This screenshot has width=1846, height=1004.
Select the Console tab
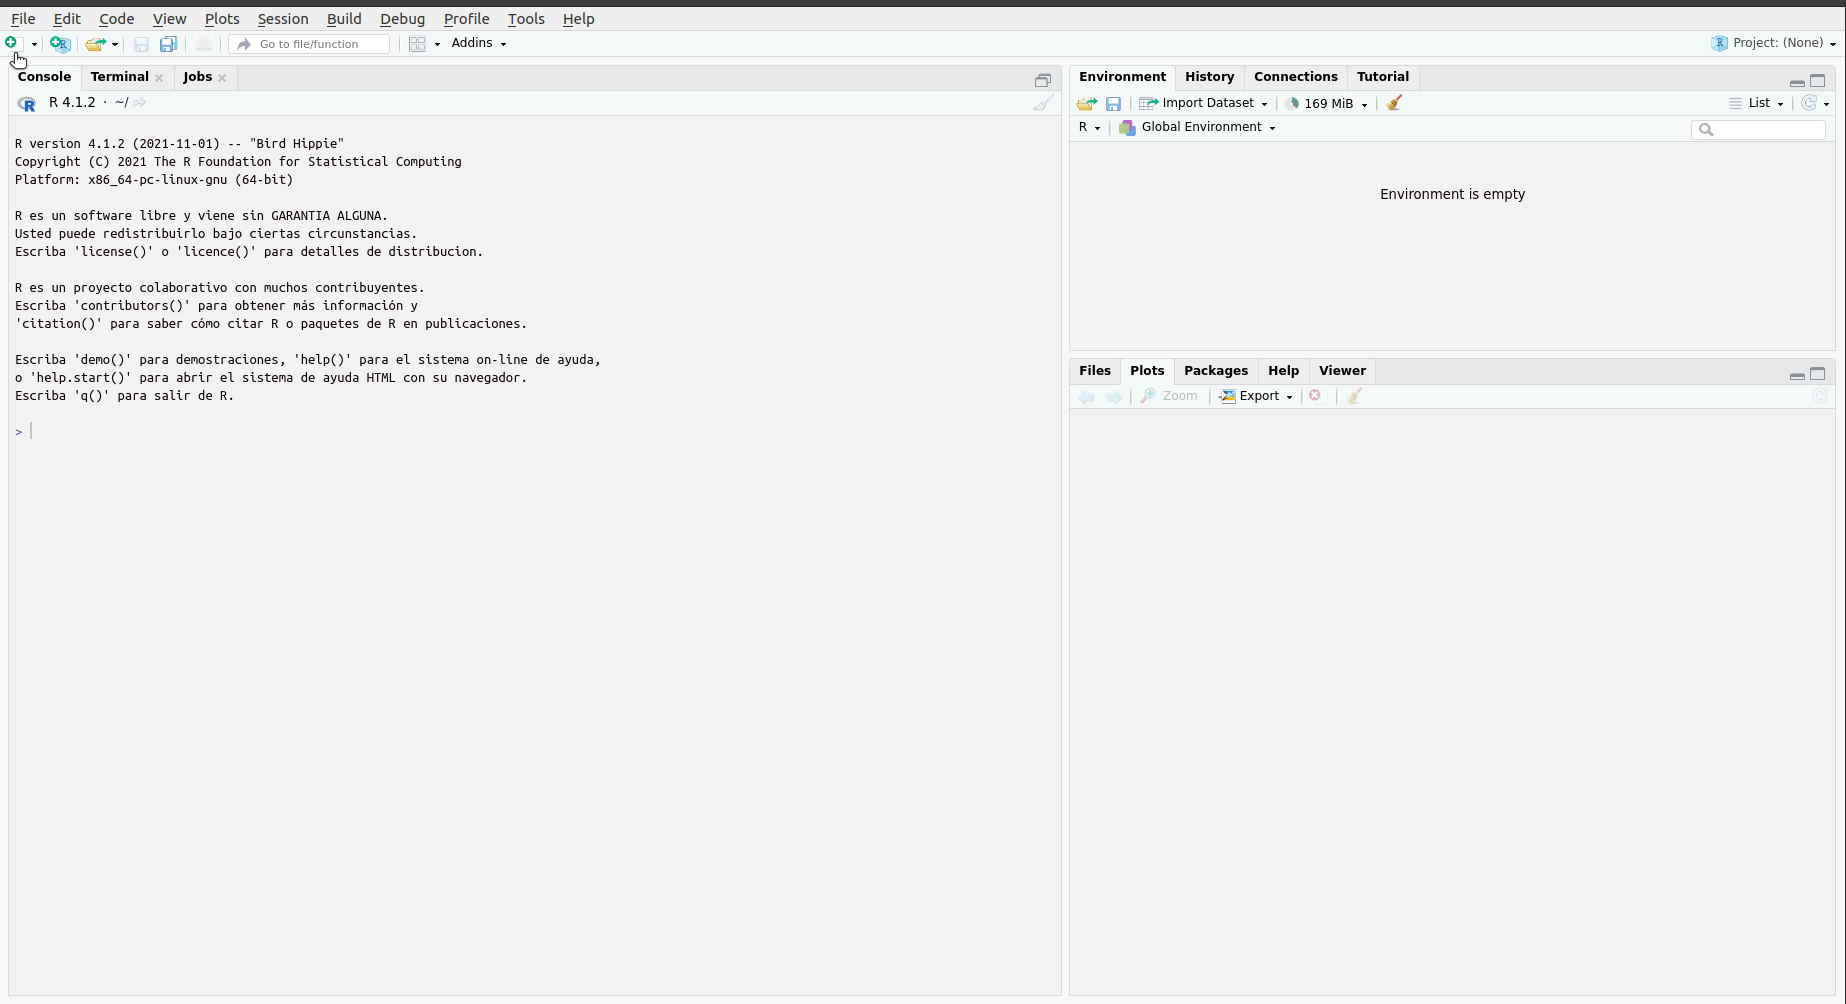tap(44, 77)
